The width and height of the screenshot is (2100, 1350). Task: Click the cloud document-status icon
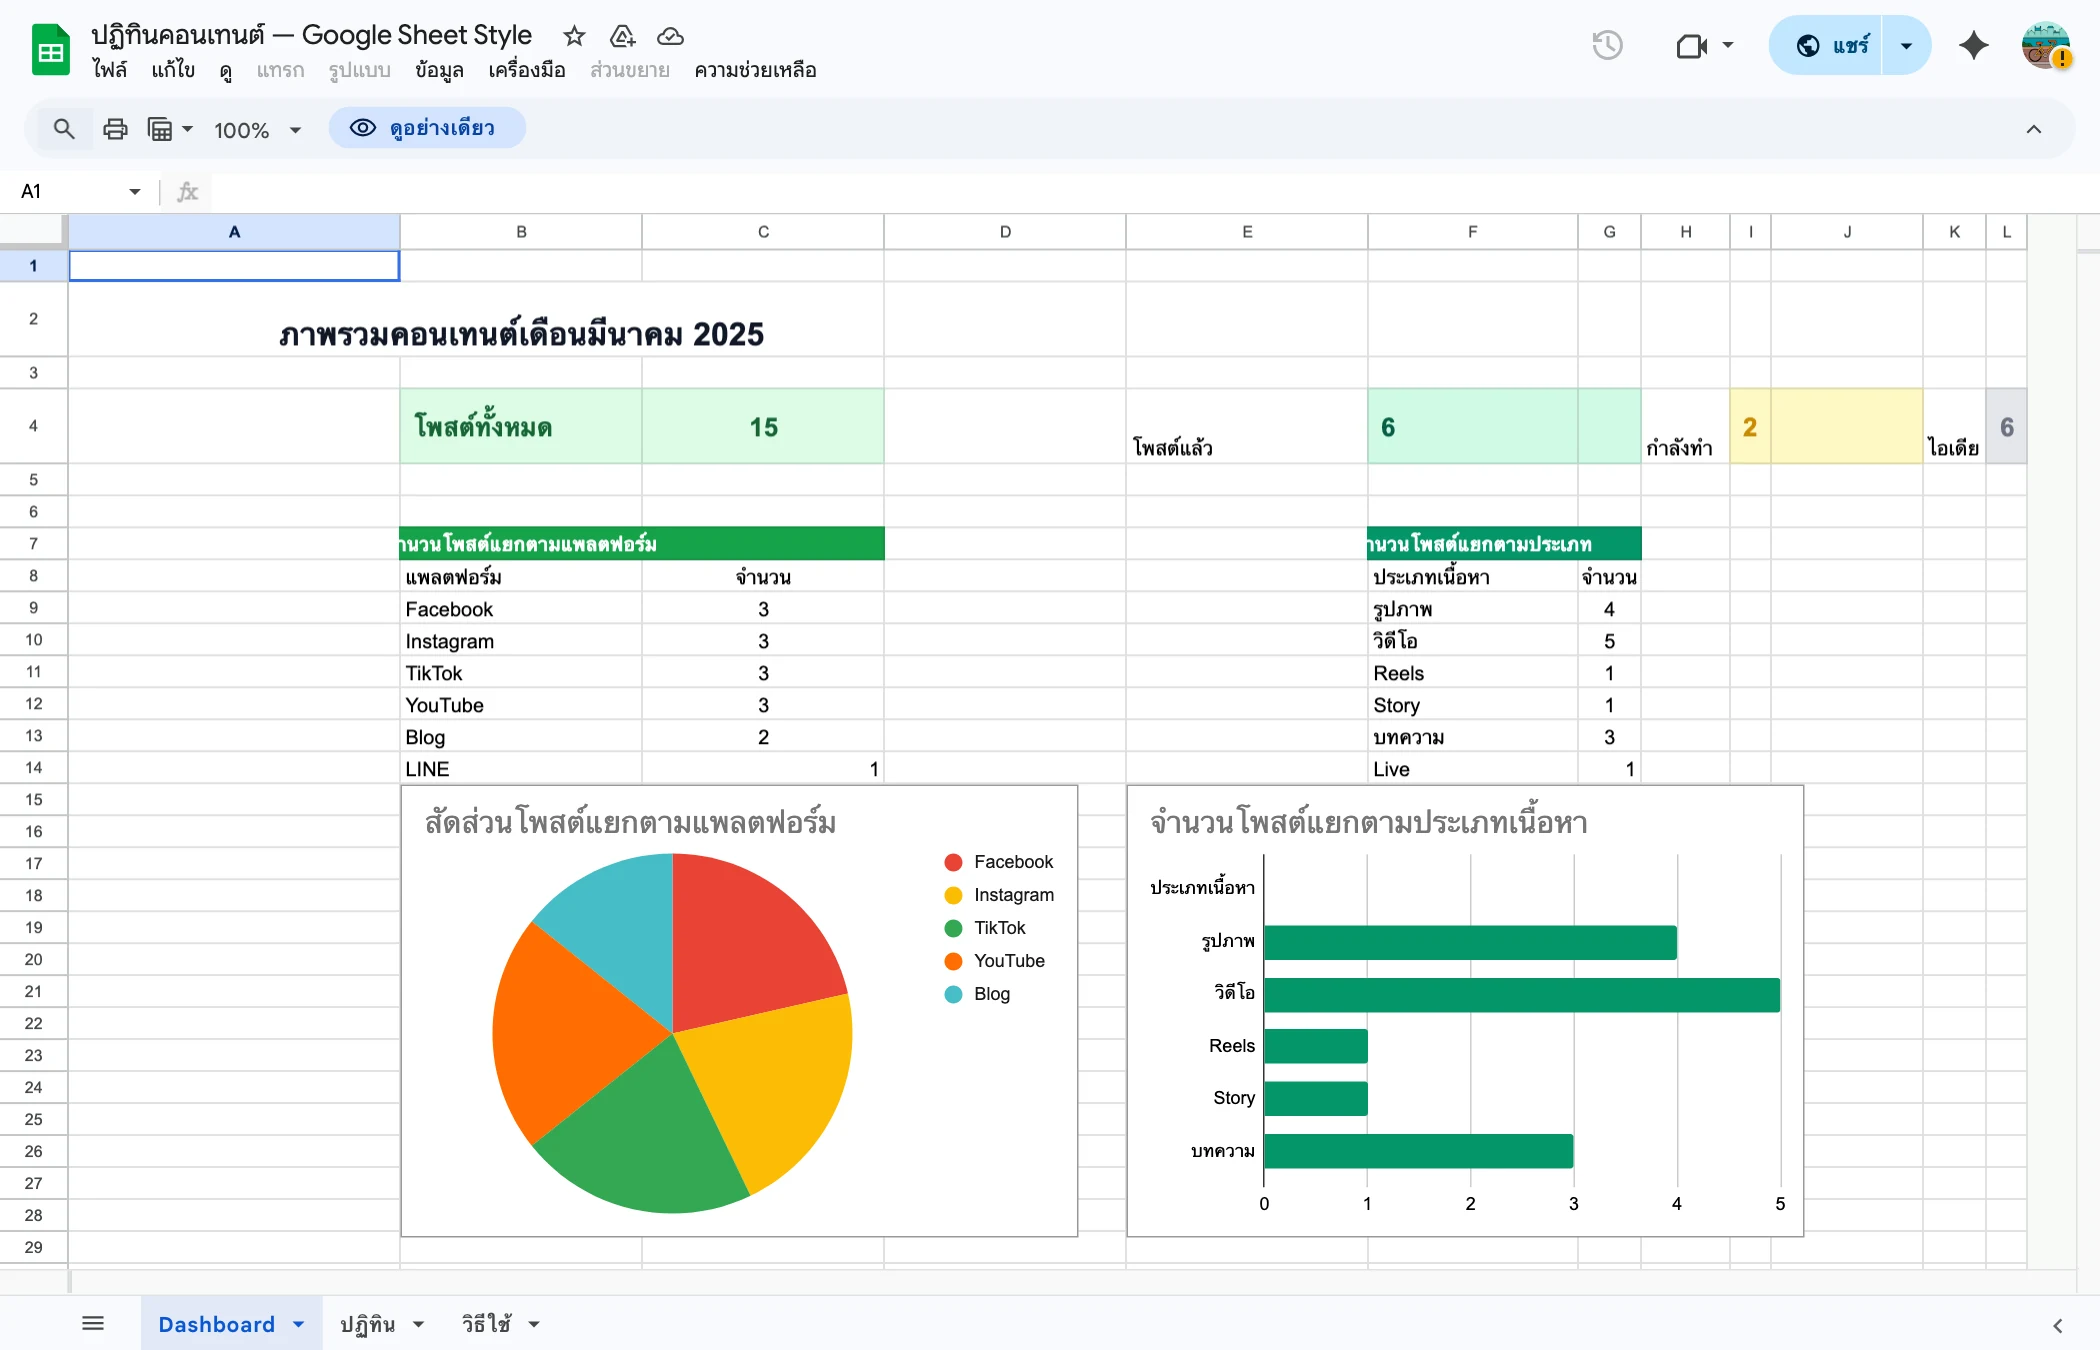669,36
